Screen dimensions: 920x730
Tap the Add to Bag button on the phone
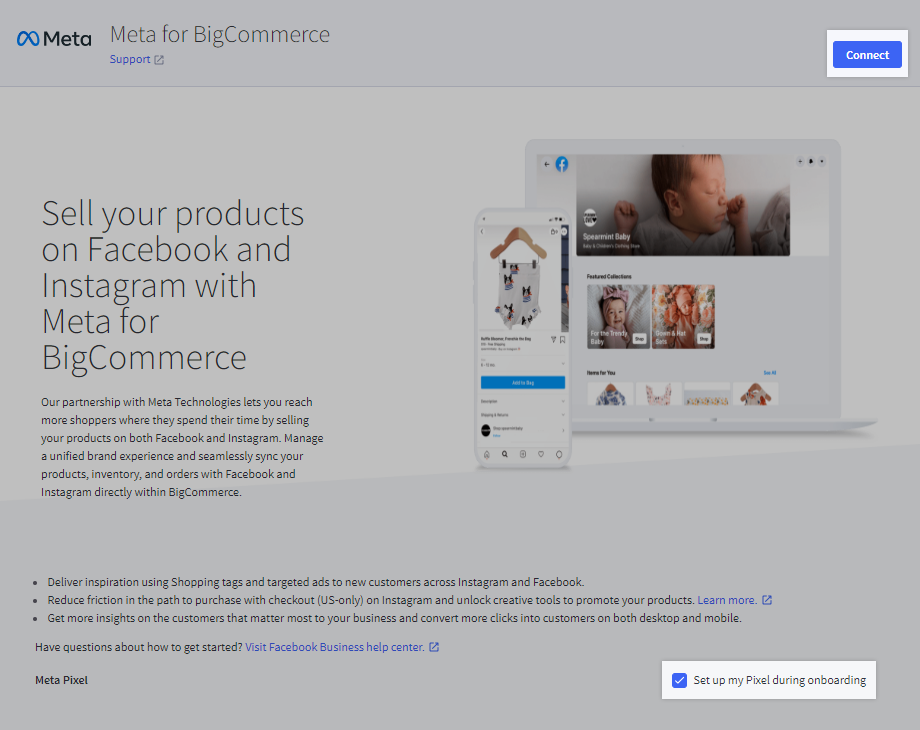(x=521, y=382)
